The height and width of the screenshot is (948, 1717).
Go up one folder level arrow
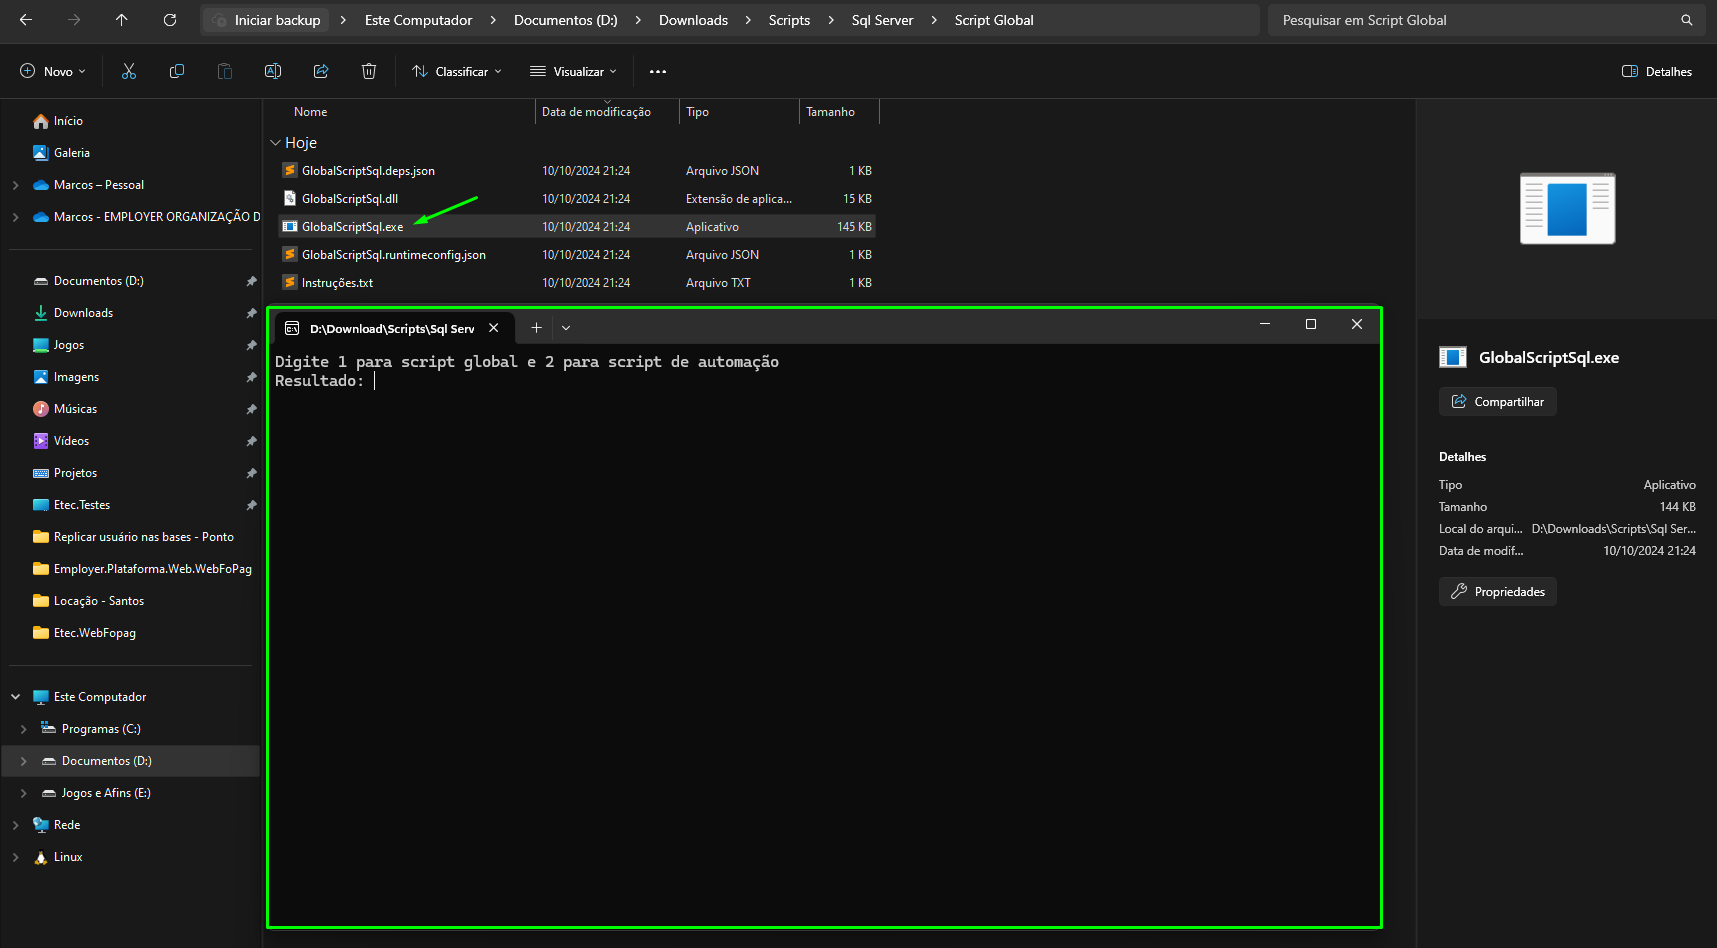[122, 20]
